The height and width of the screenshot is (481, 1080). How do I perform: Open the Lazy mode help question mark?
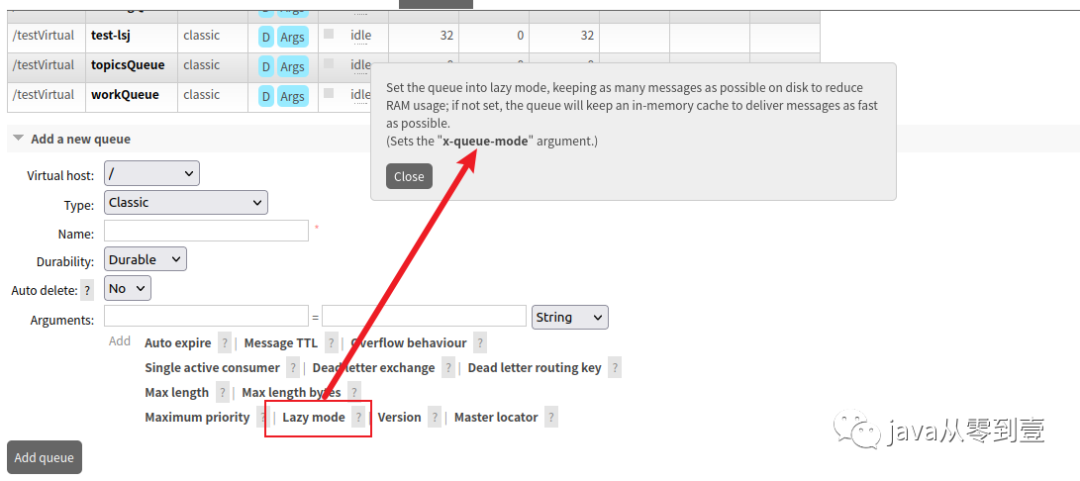(x=358, y=418)
